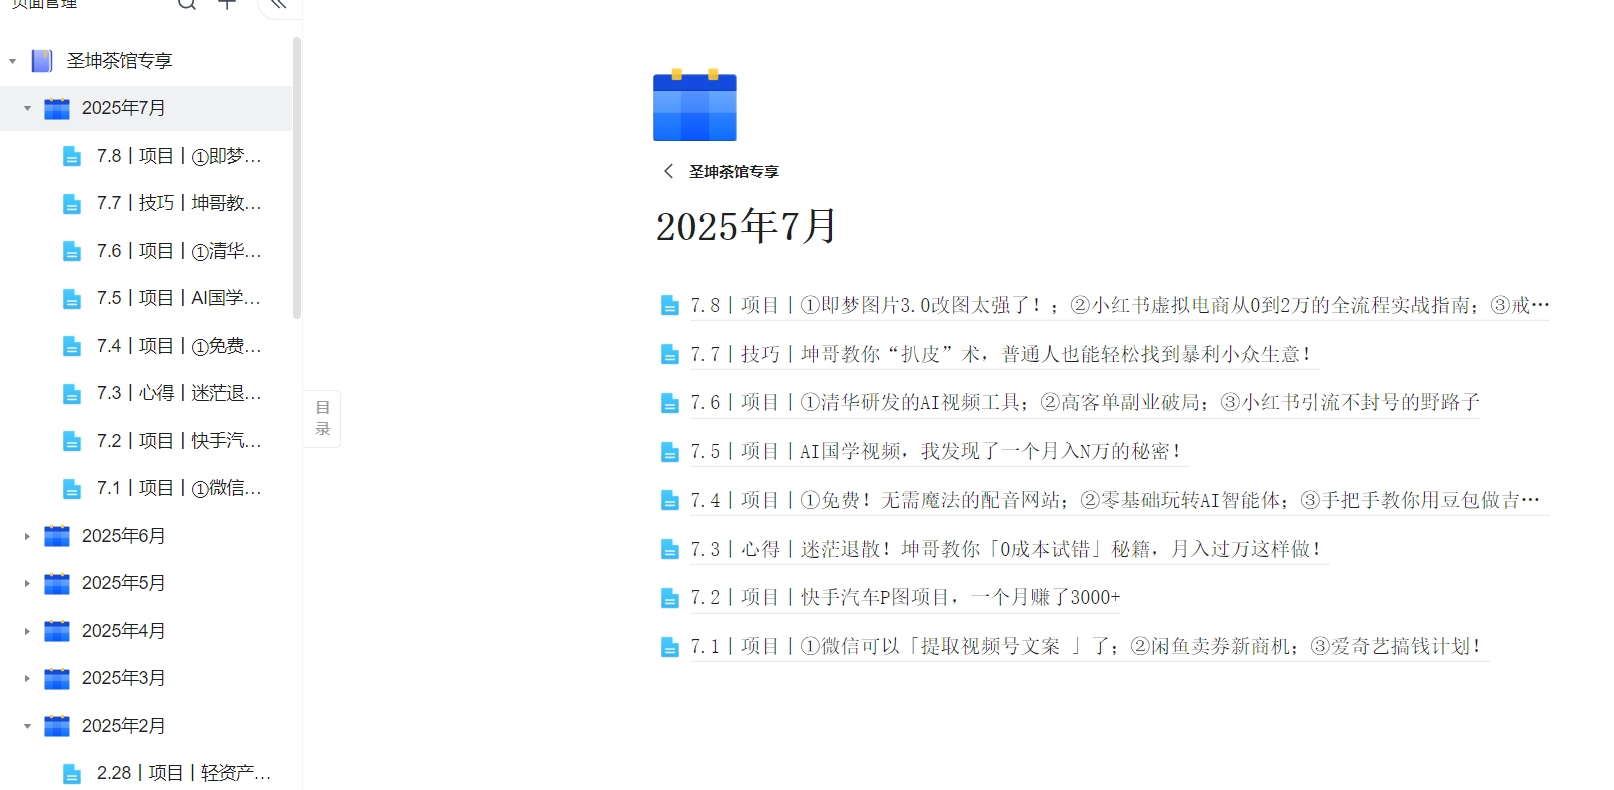Select the 圣坤茶馆专享 notebook label in sidebar
The width and height of the screenshot is (1614, 790).
tap(119, 61)
